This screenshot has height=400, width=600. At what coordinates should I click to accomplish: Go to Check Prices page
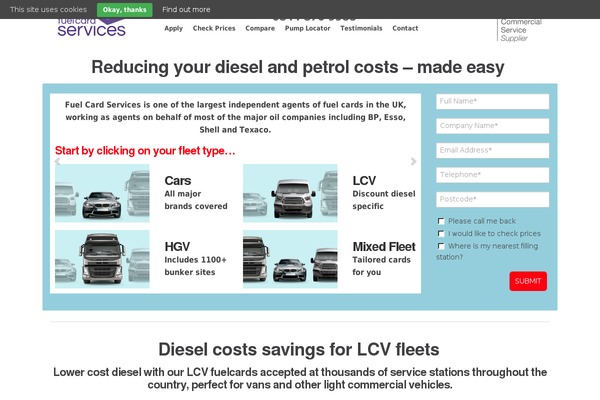(x=214, y=28)
